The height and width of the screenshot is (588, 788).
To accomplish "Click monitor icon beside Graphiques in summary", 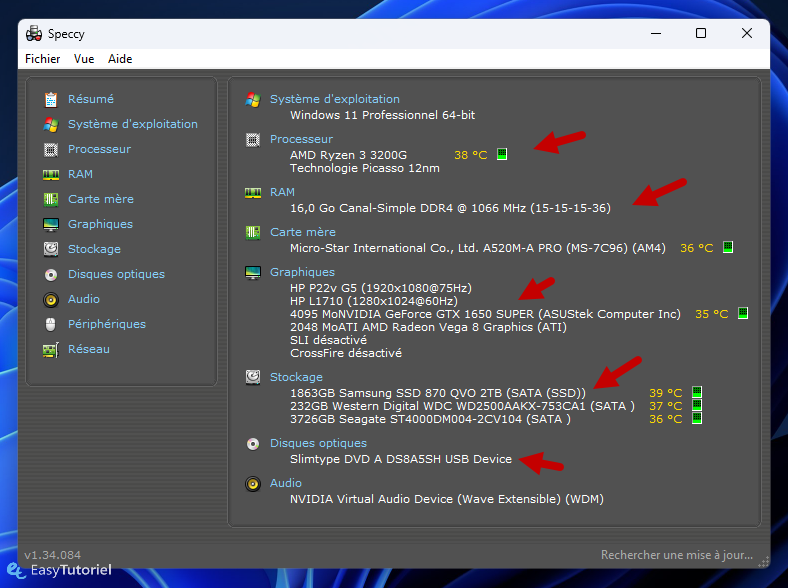I will [x=253, y=272].
